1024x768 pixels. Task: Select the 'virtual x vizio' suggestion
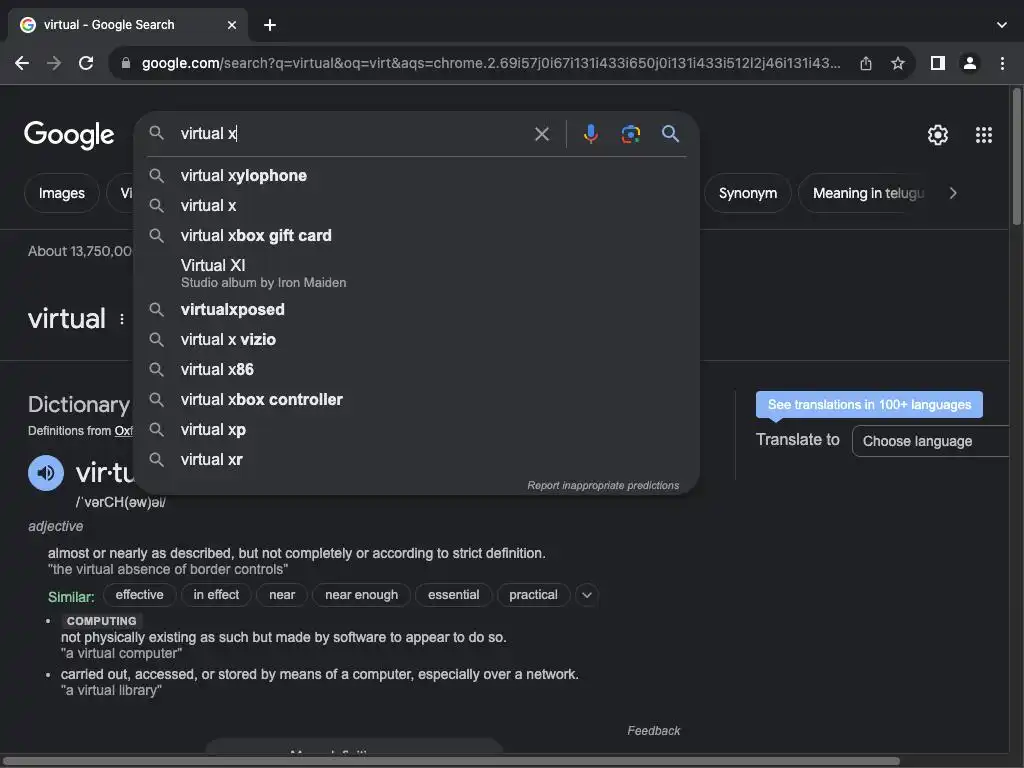pos(417,339)
